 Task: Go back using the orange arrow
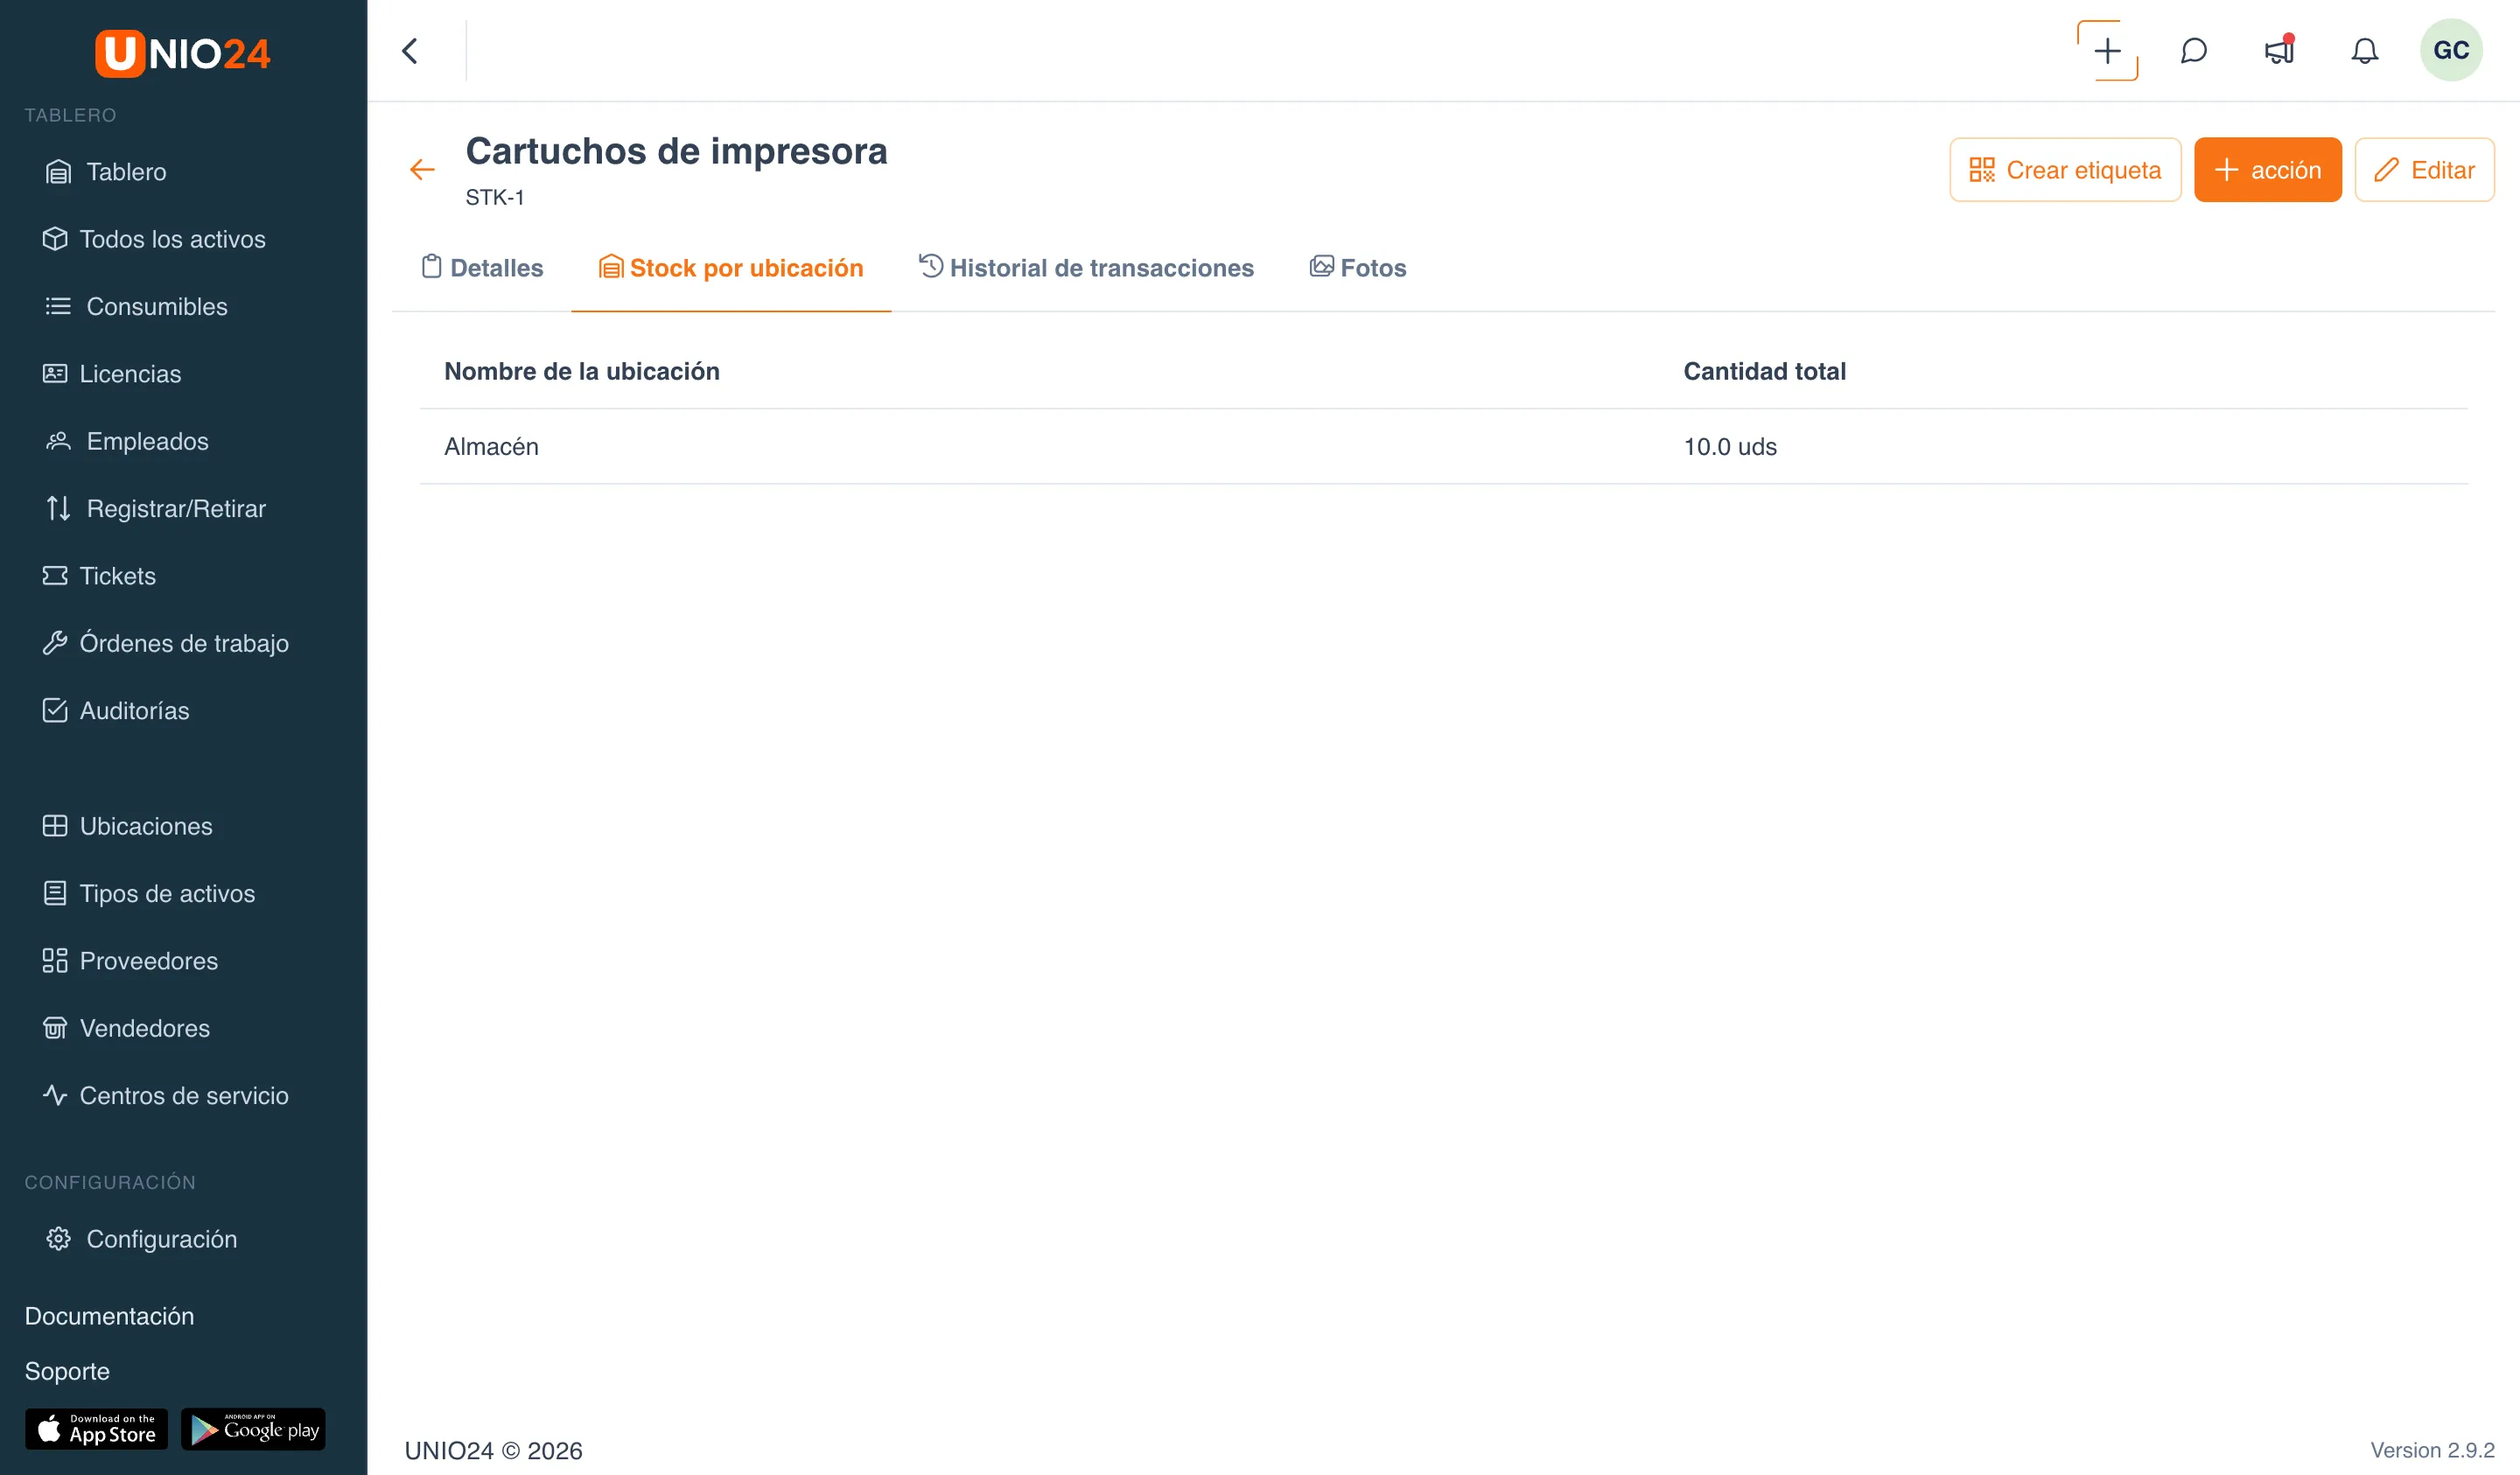422,170
